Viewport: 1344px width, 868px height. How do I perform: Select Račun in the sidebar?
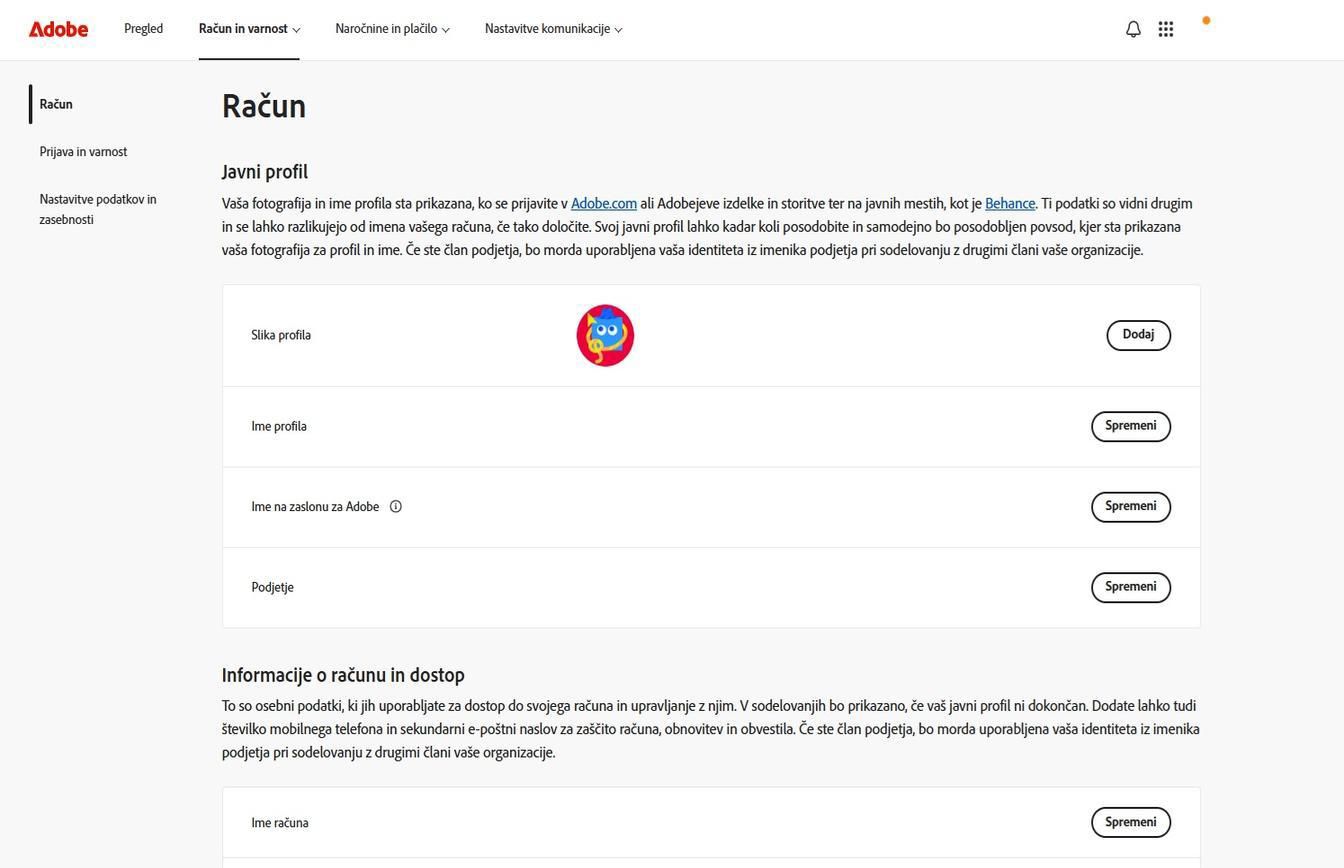click(x=56, y=104)
